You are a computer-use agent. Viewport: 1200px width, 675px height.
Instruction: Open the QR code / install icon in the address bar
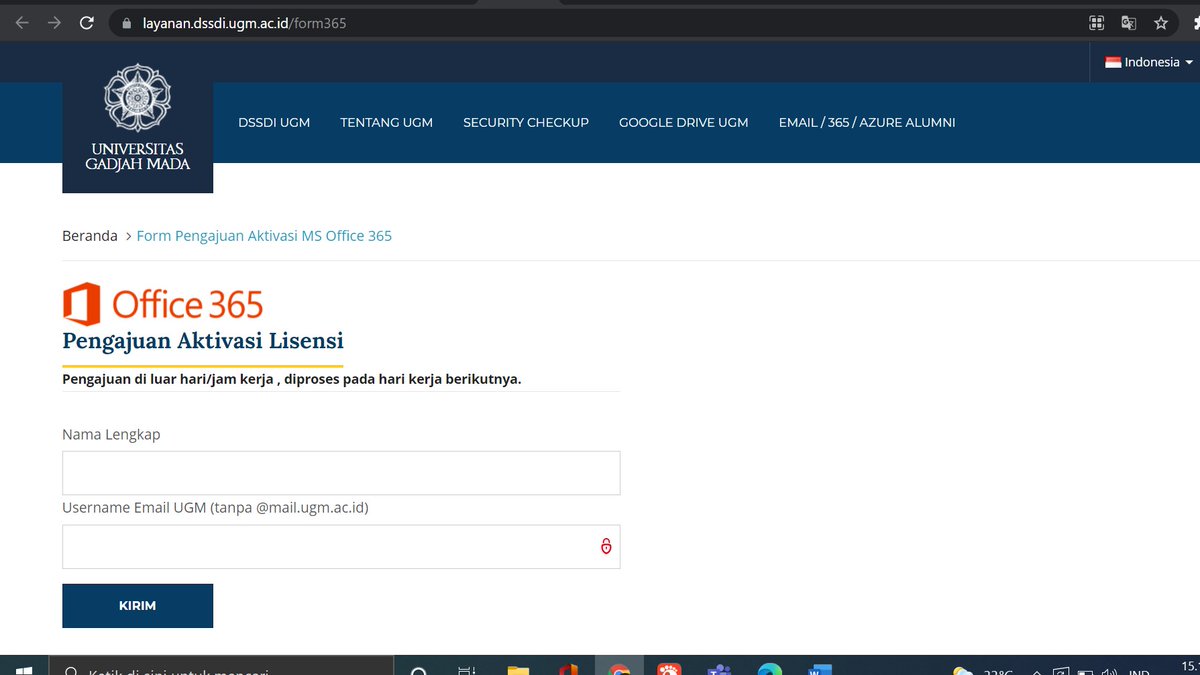click(1096, 22)
